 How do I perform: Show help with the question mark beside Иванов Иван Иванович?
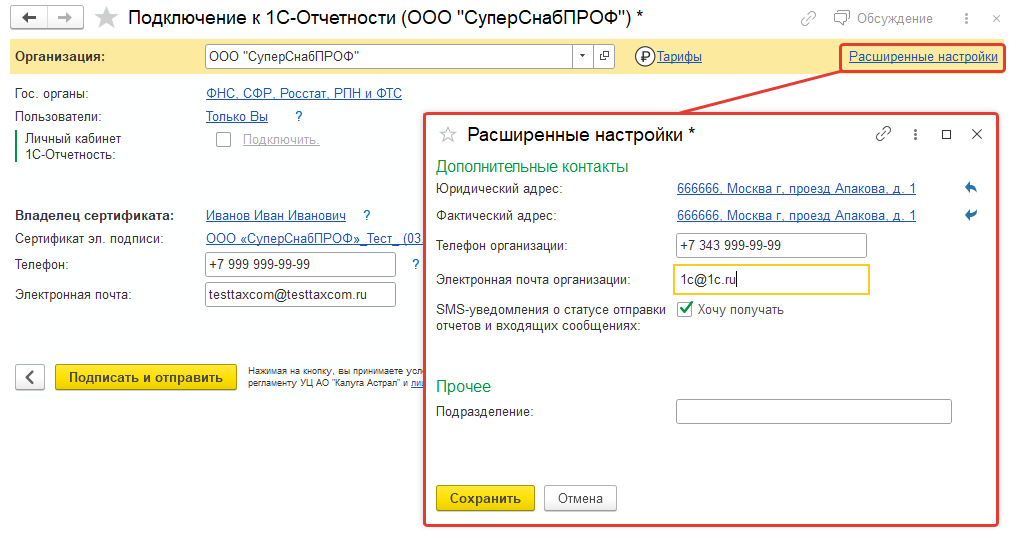click(x=367, y=215)
